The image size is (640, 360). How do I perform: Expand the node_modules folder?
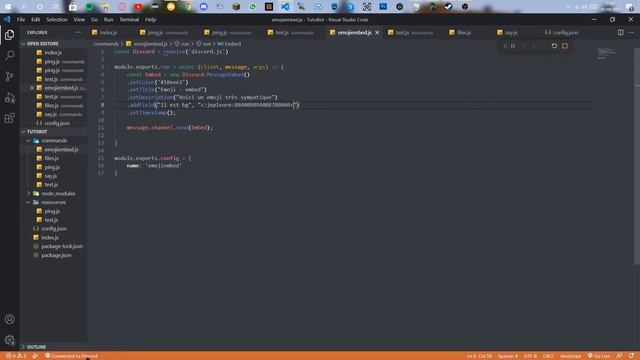pyautogui.click(x=58, y=193)
